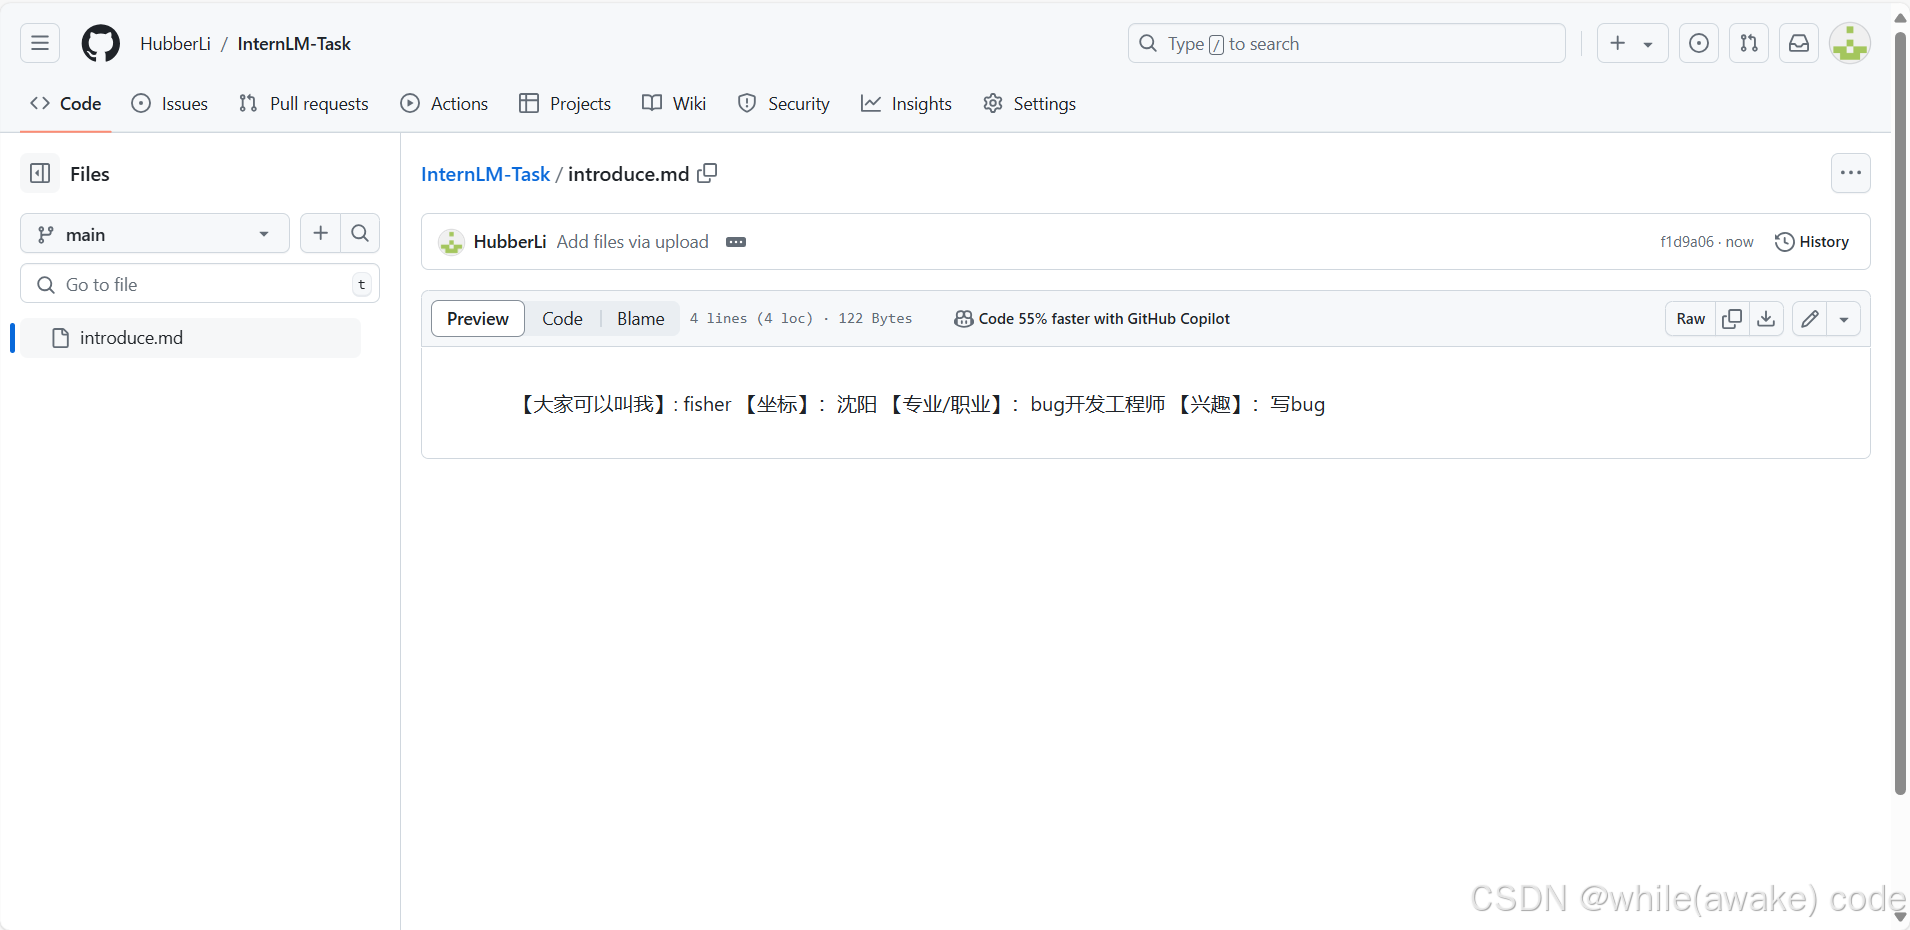The width and height of the screenshot is (1910, 930).
Task: Search this repository's files with magnifier button
Action: 360,233
